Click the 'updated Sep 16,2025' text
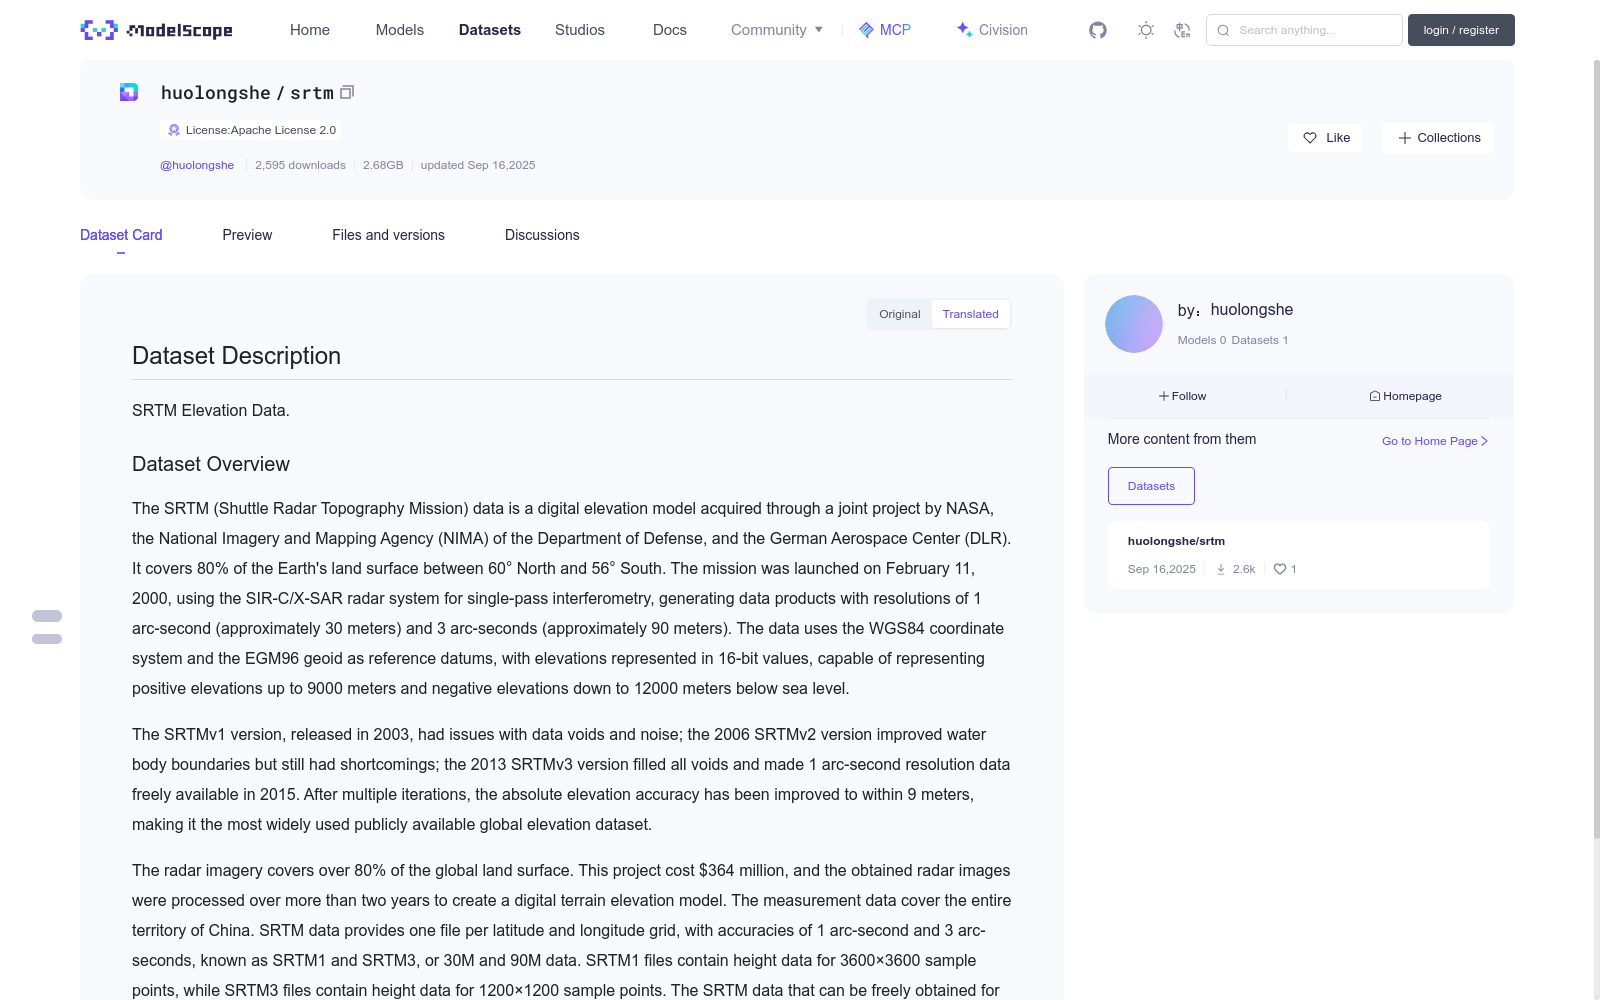 click(478, 165)
